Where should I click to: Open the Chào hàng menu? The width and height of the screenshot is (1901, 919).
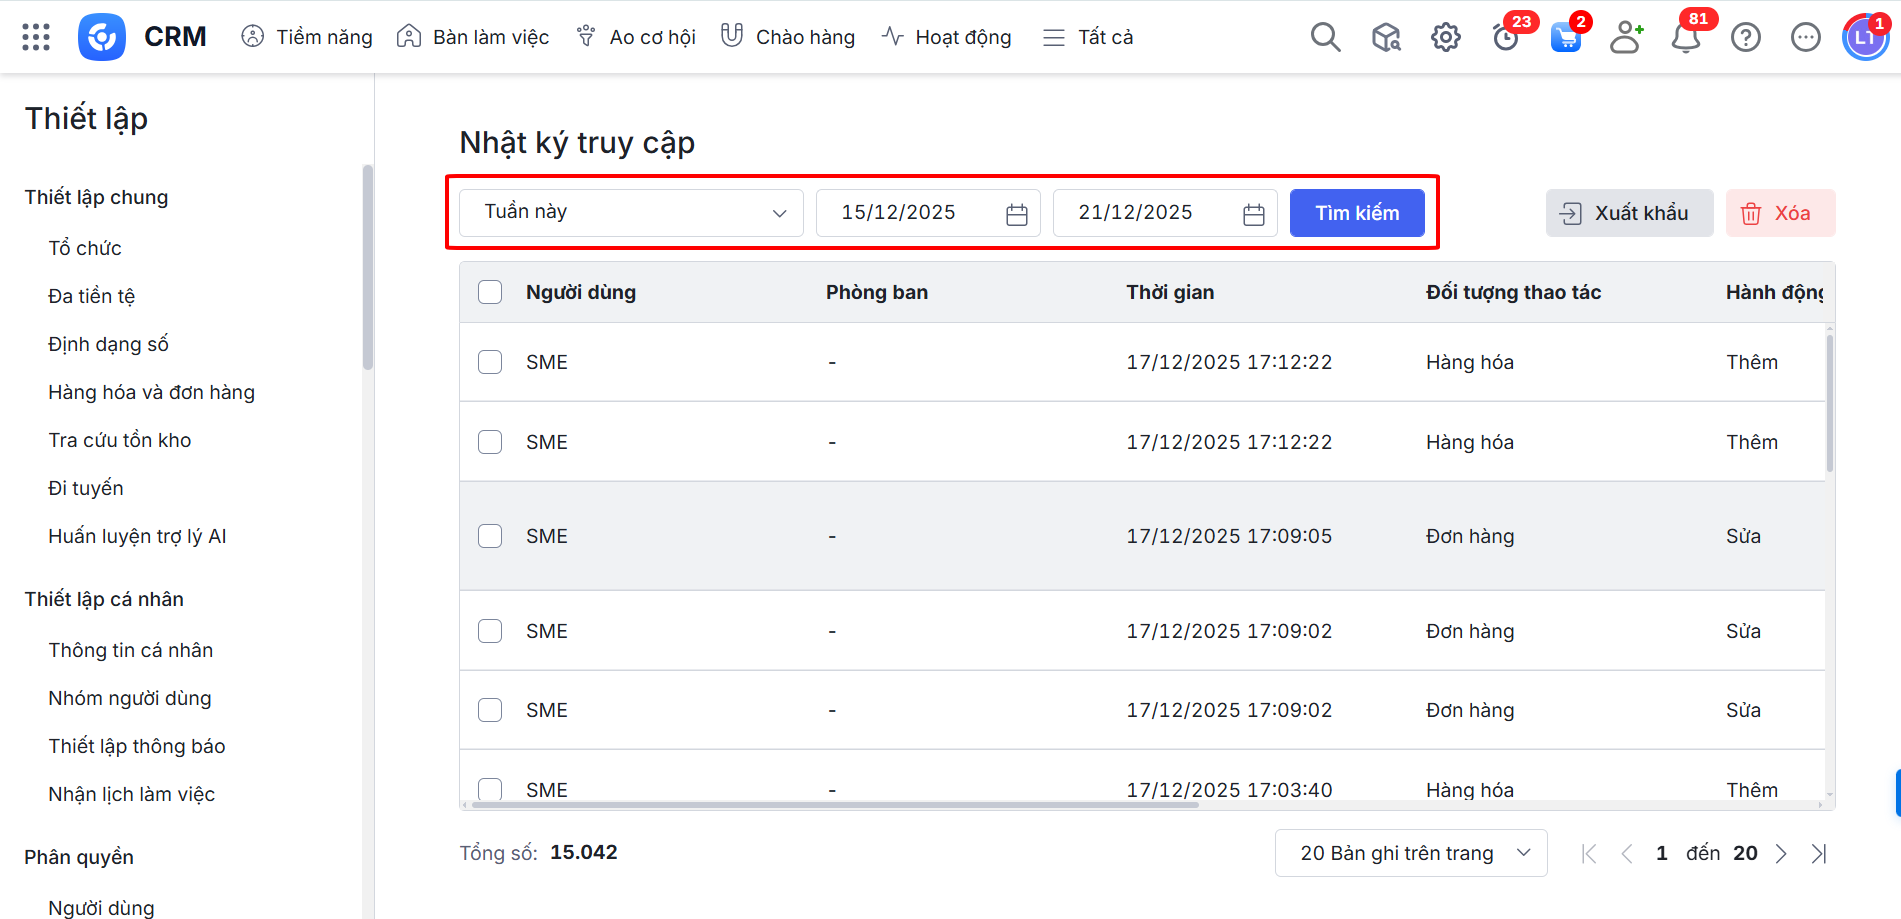(788, 37)
